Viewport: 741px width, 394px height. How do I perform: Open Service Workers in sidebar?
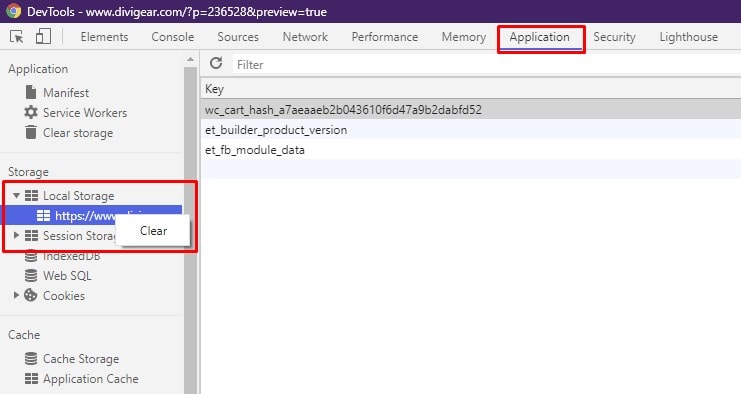[x=85, y=112]
